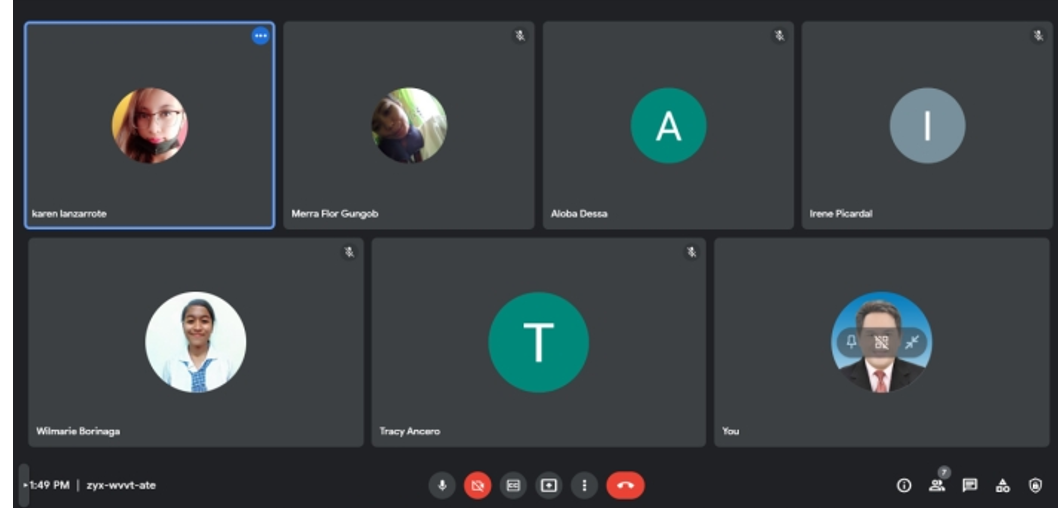Remove your tile from the grid

tap(881, 342)
